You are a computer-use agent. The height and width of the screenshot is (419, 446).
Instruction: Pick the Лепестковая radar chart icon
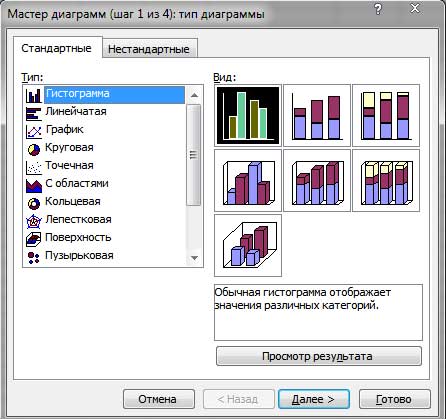(34, 221)
